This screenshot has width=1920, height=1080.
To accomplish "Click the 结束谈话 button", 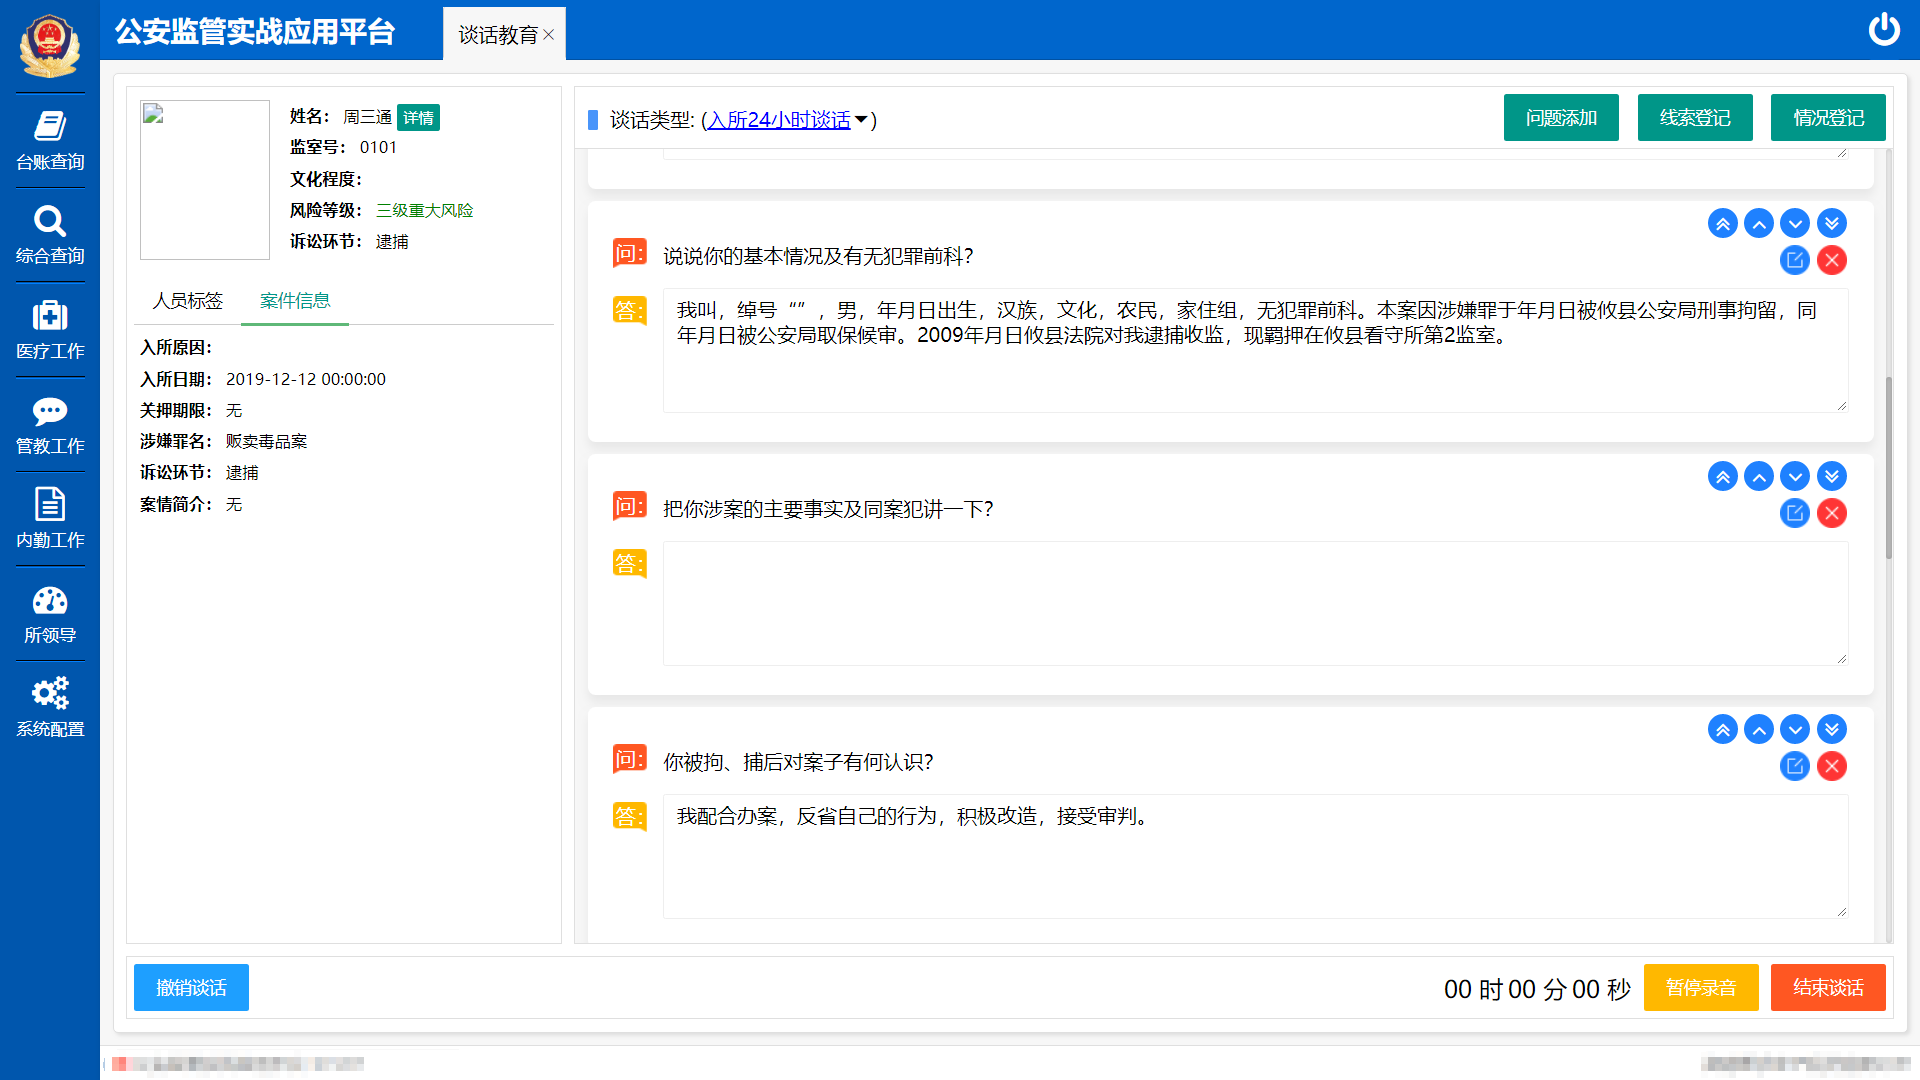I will [1827, 987].
